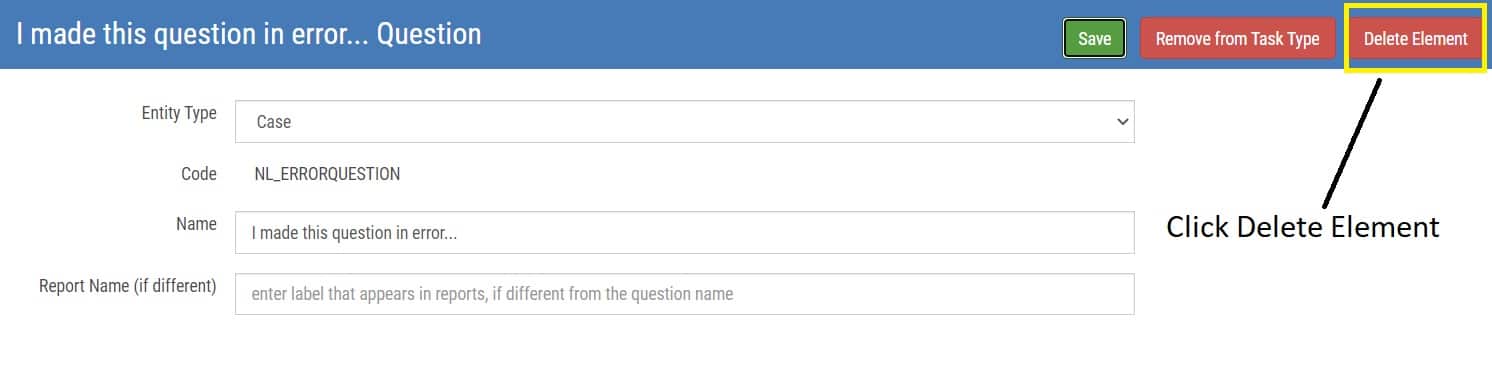Click the 'Click Delete Element' annotation text
Viewport: 1492px width, 389px height.
[1303, 227]
